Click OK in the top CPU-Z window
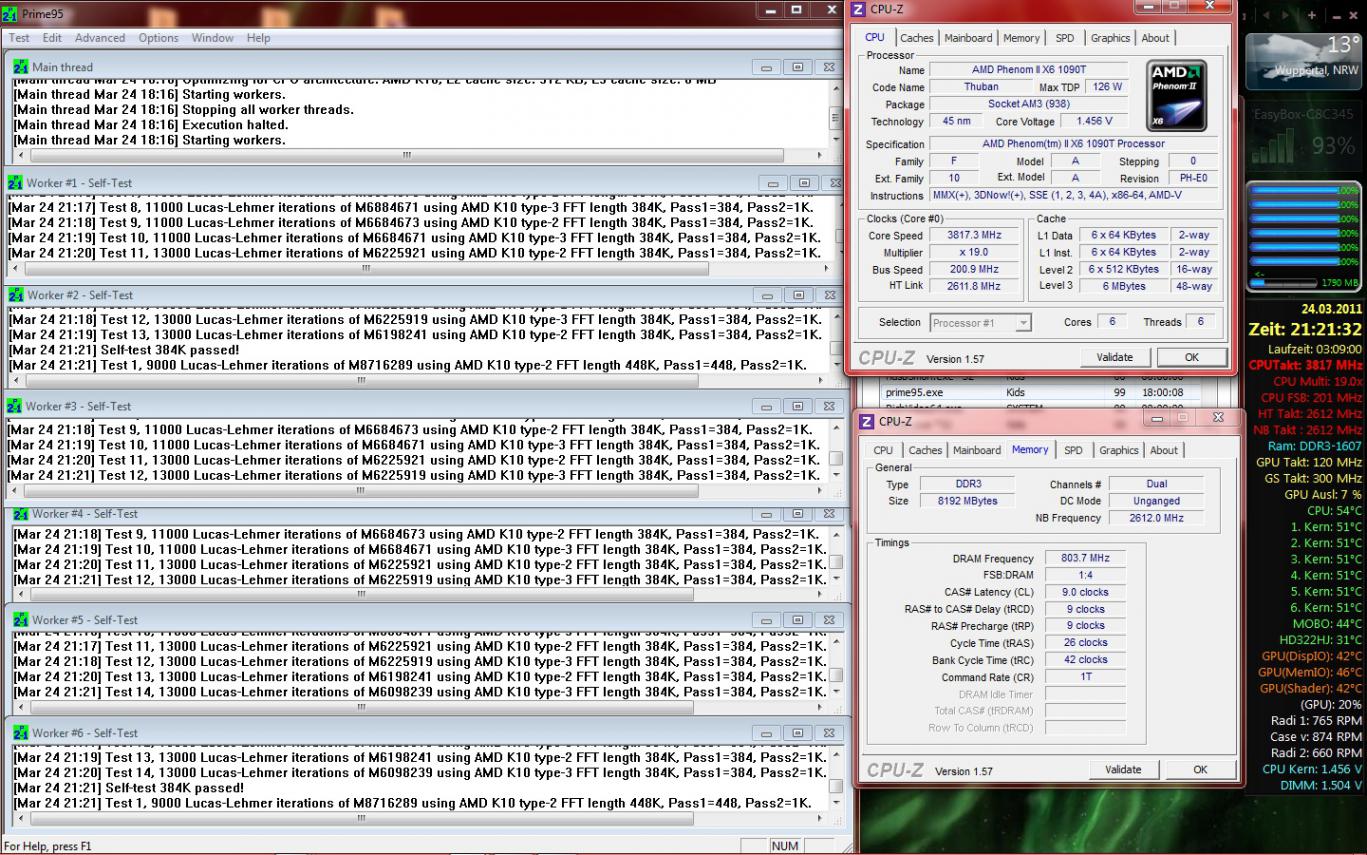The height and width of the screenshot is (855, 1367). 1191,357
